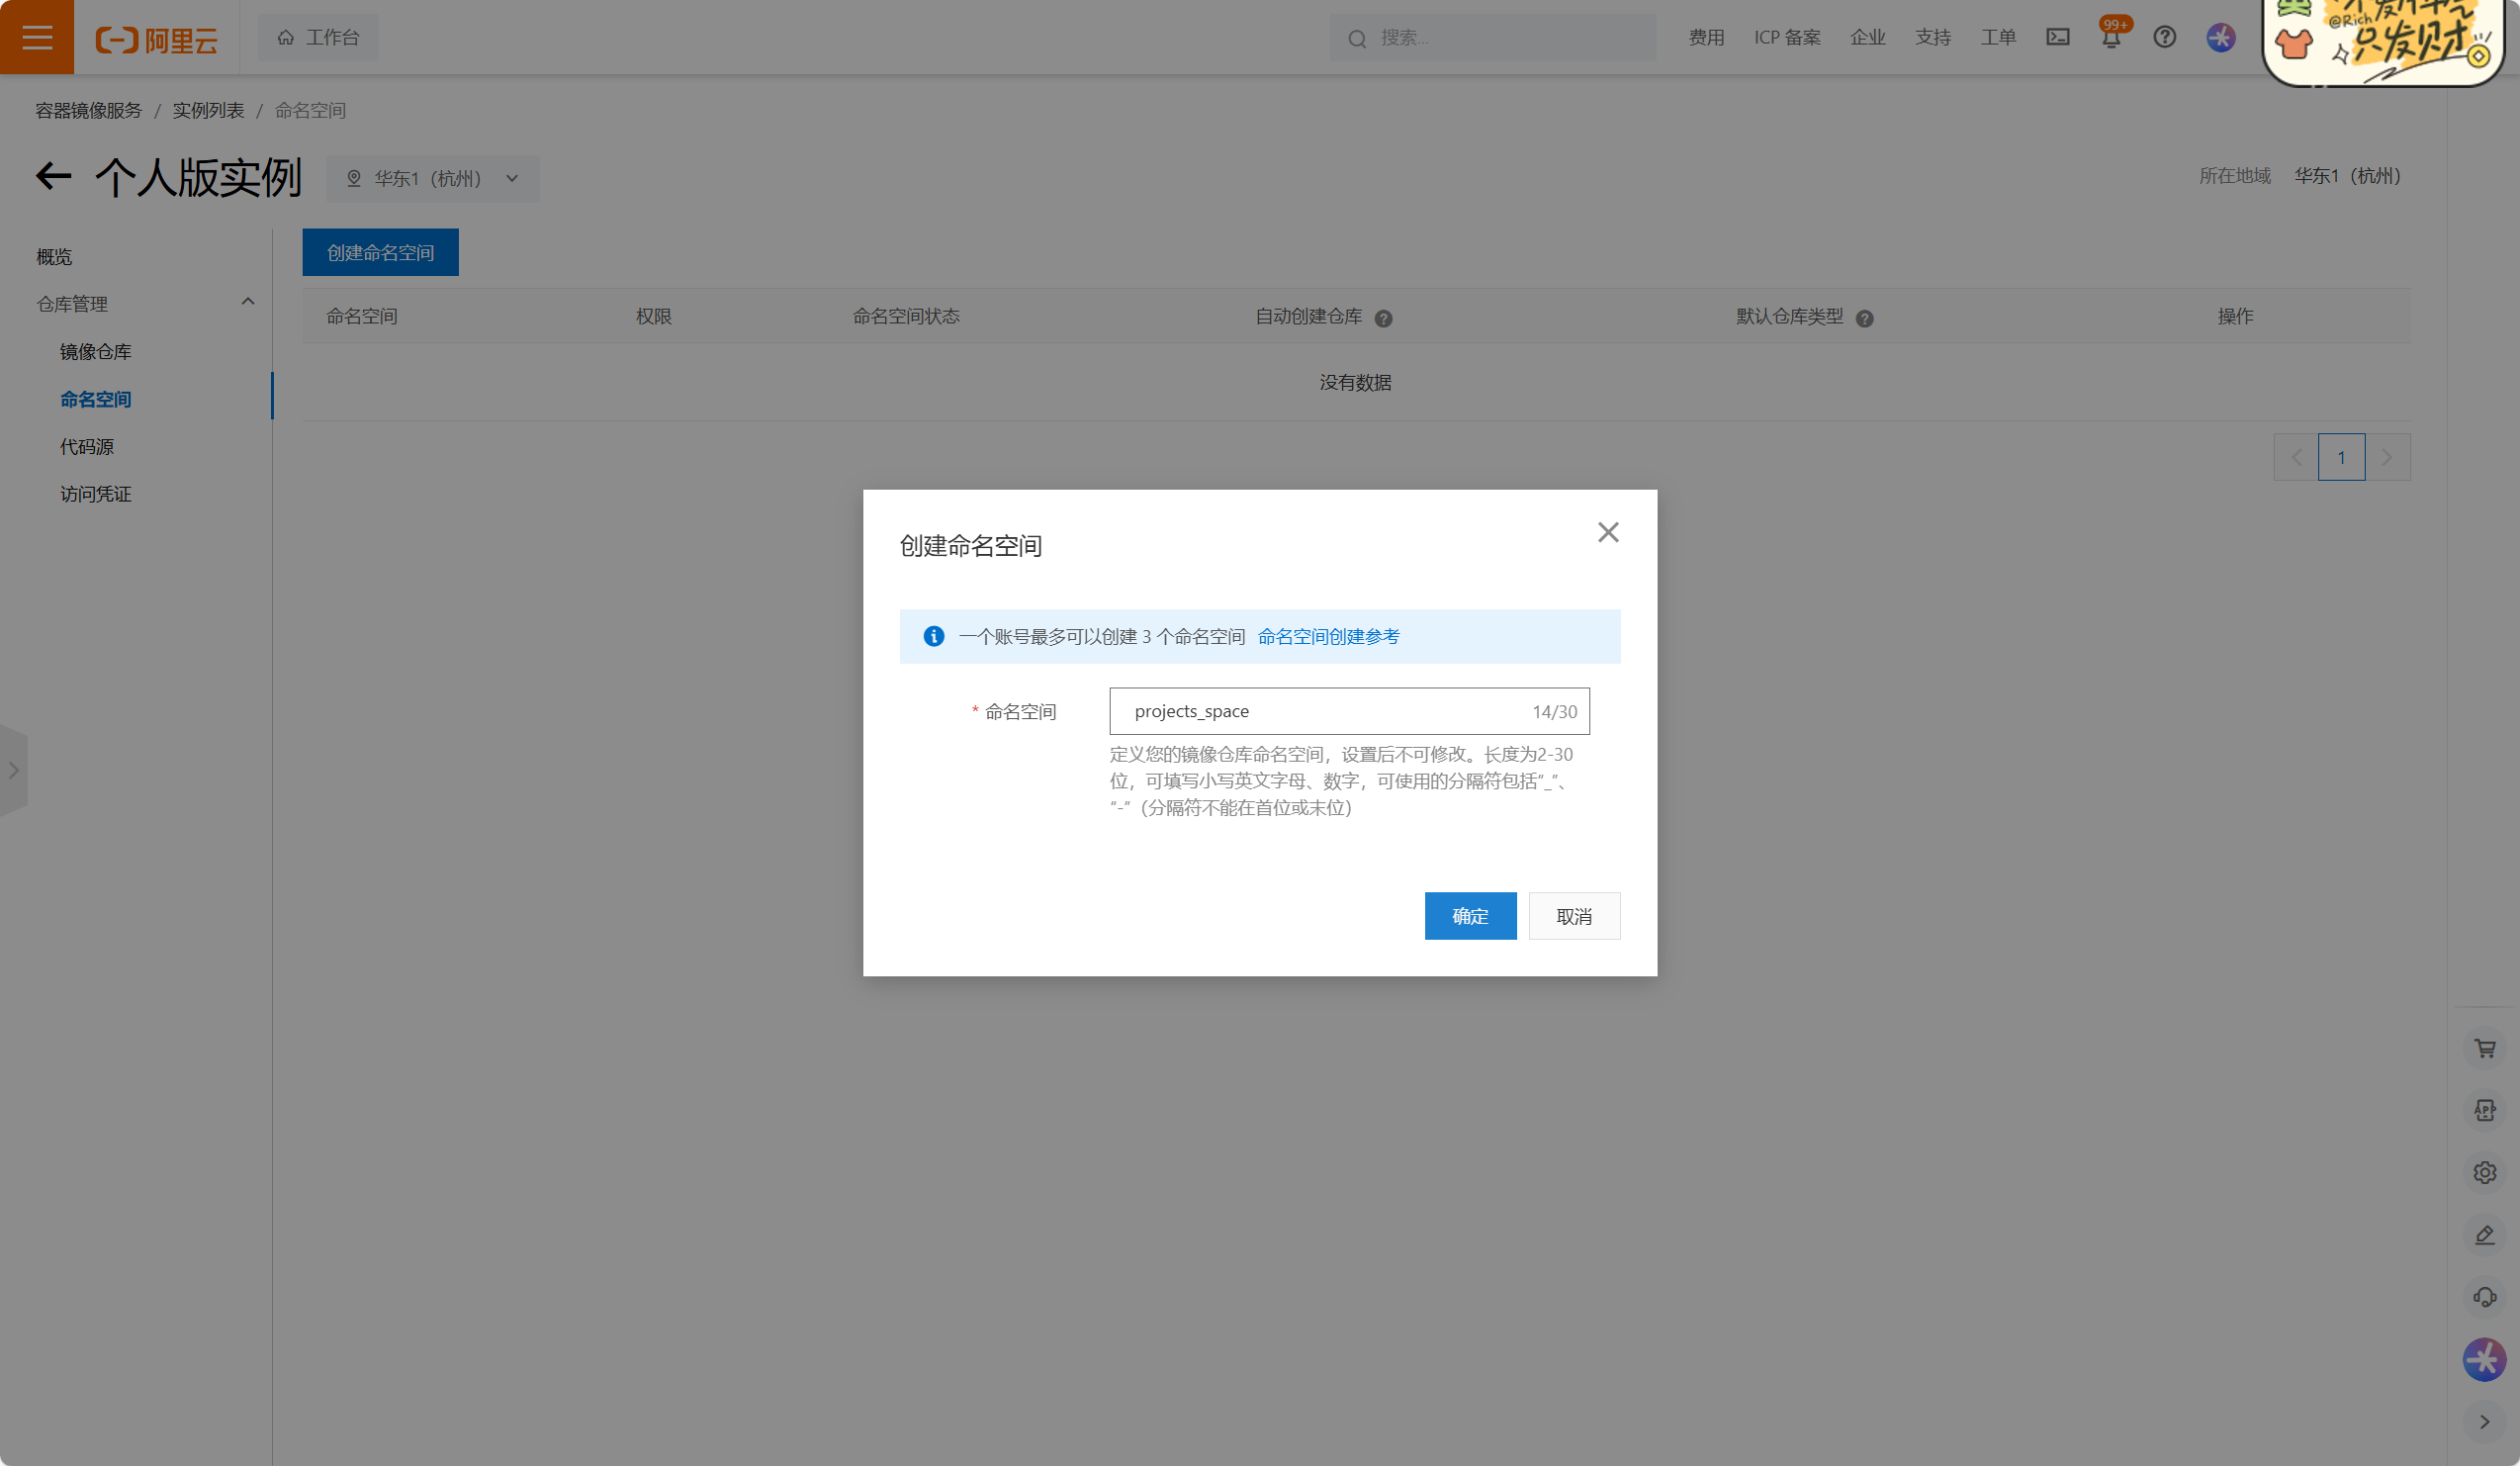Go back using the left arrow

54,177
